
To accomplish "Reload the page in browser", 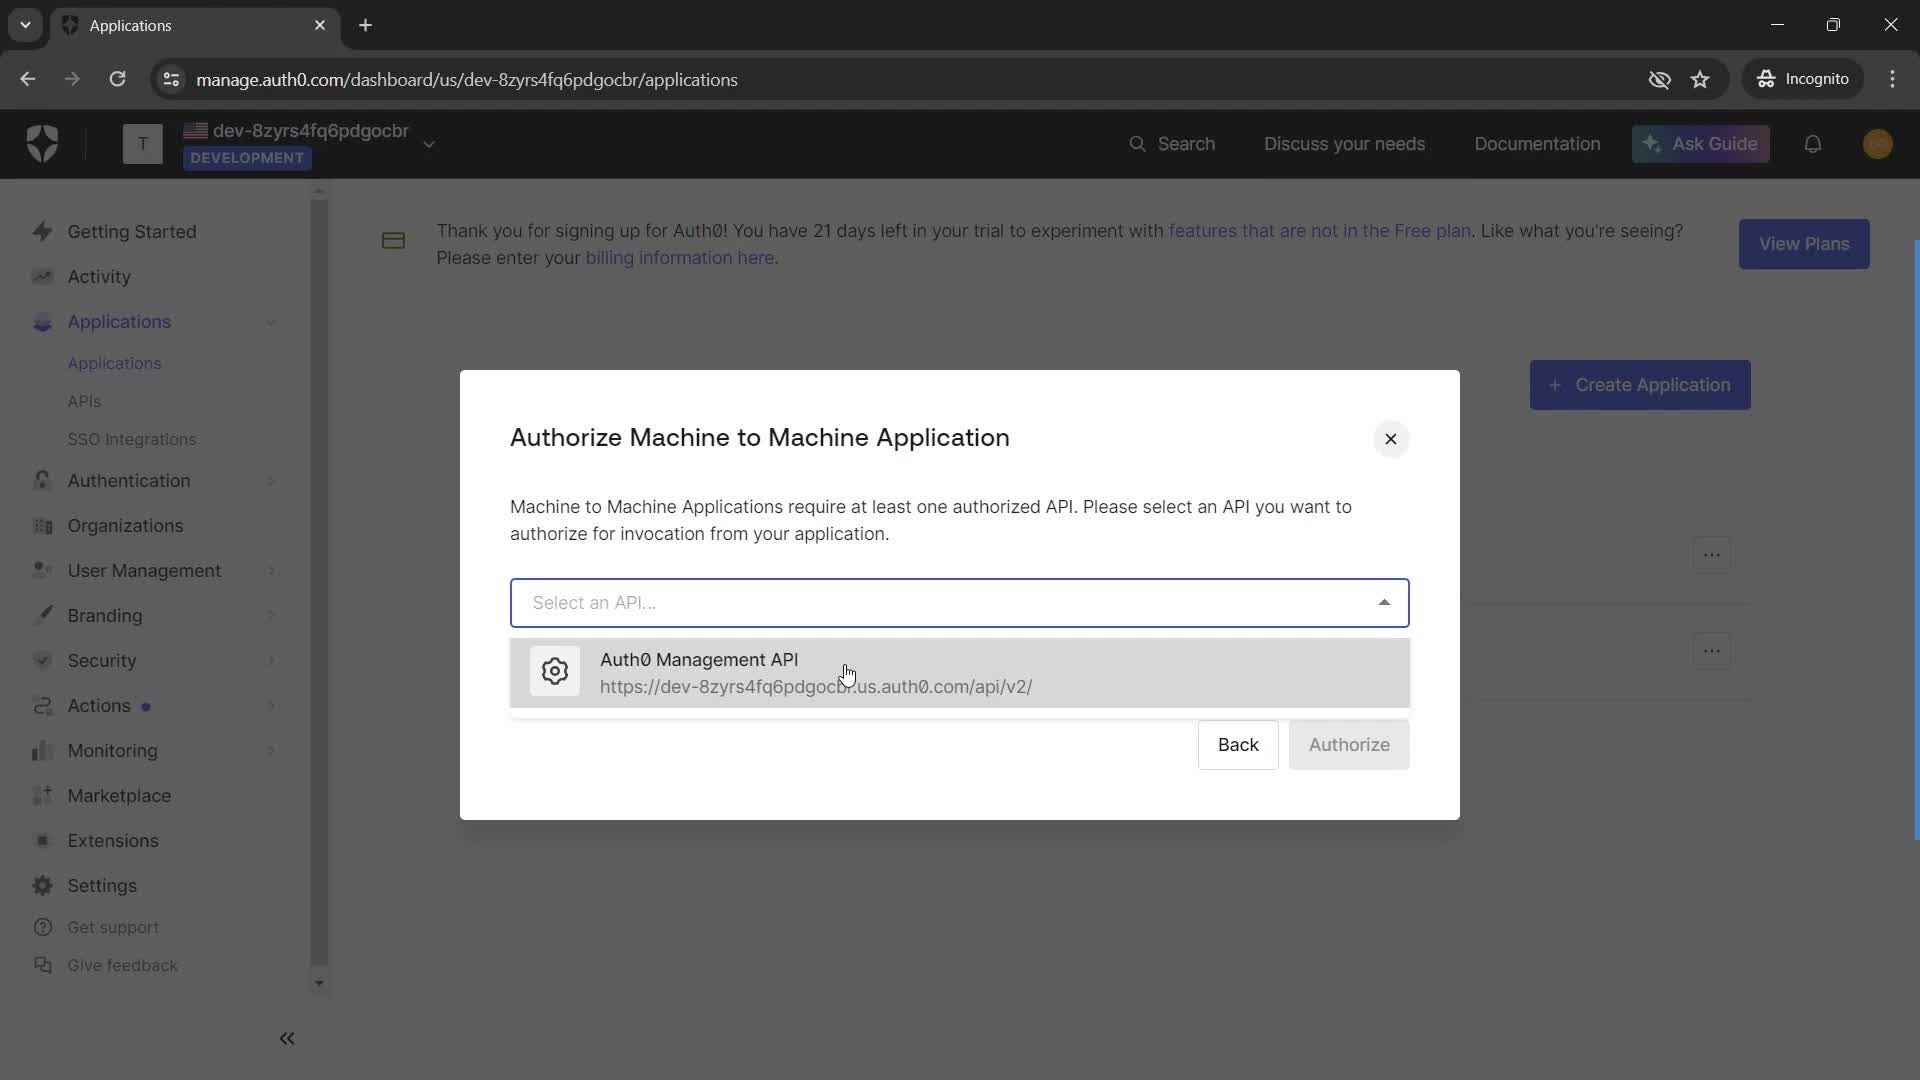I will 117,79.
